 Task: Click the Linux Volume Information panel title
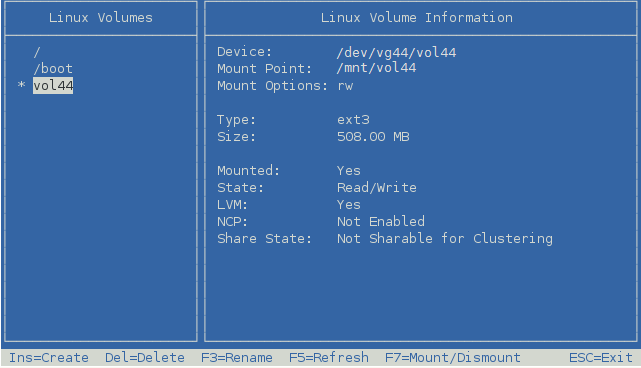417,18
